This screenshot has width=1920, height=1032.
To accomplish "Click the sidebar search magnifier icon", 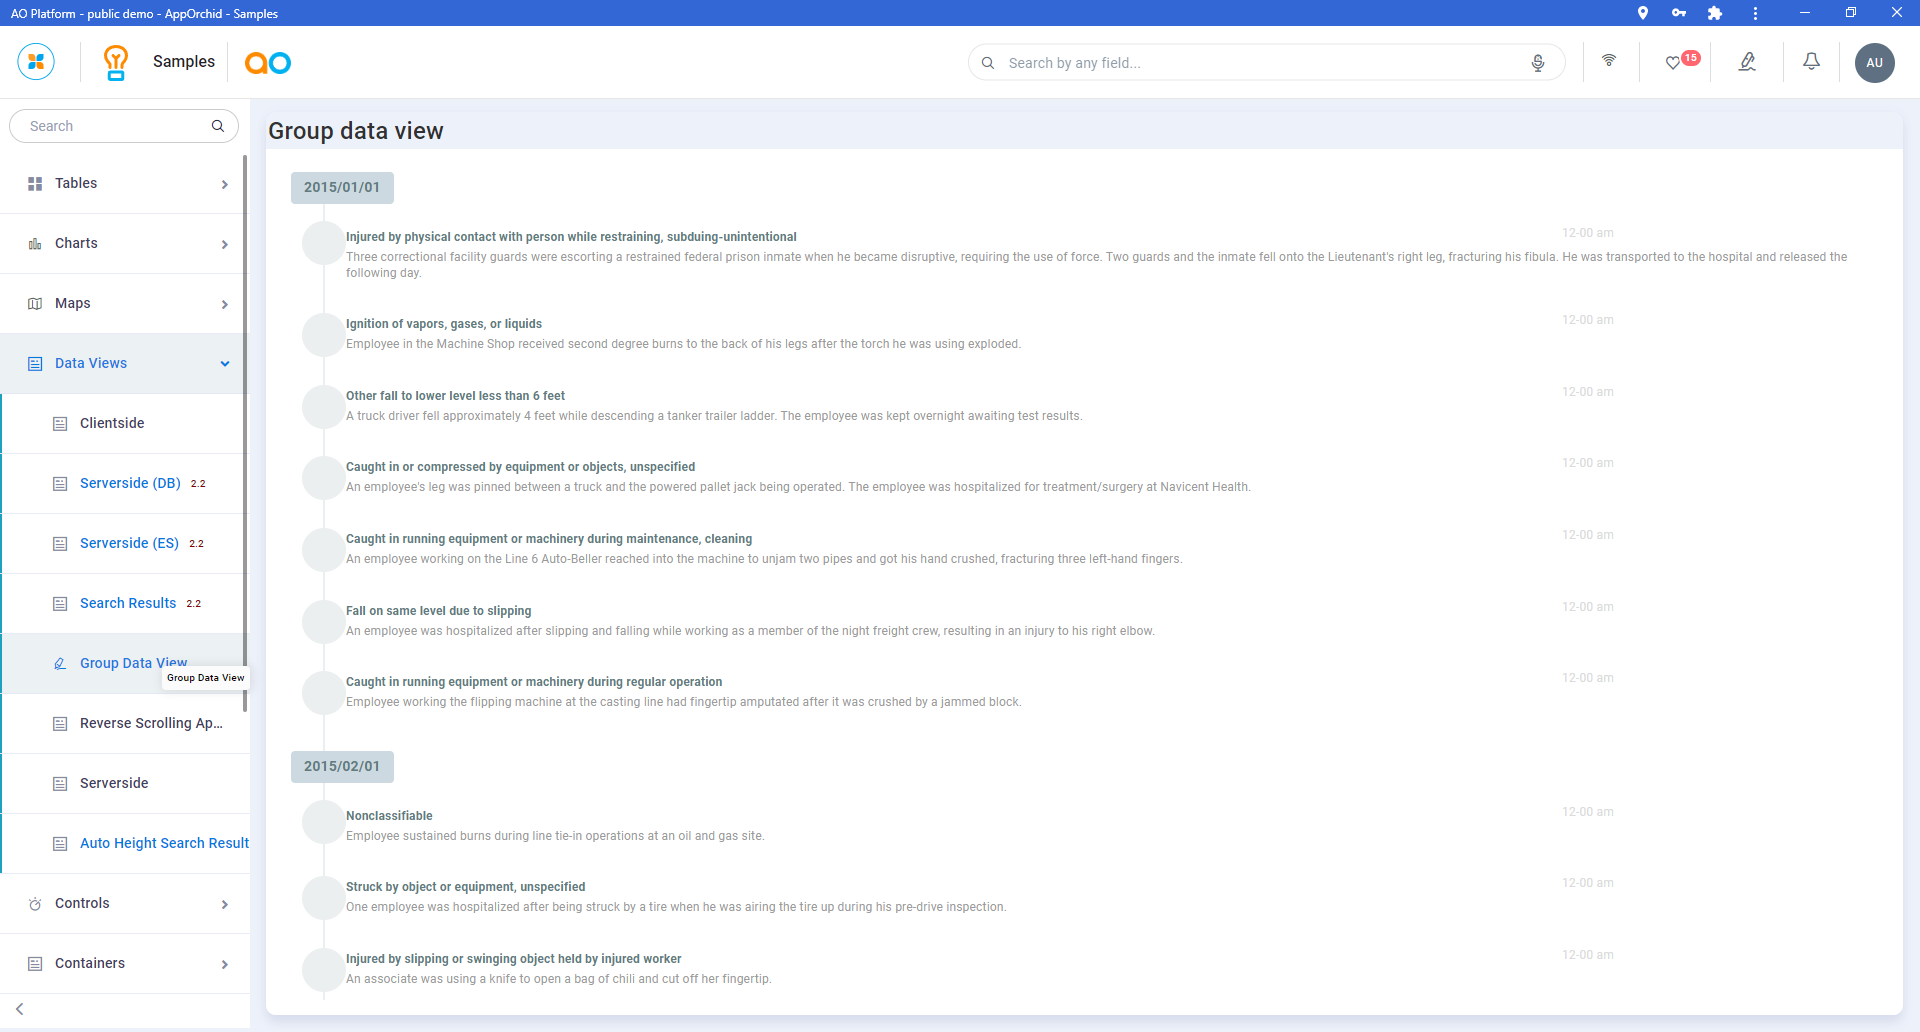I will point(218,126).
